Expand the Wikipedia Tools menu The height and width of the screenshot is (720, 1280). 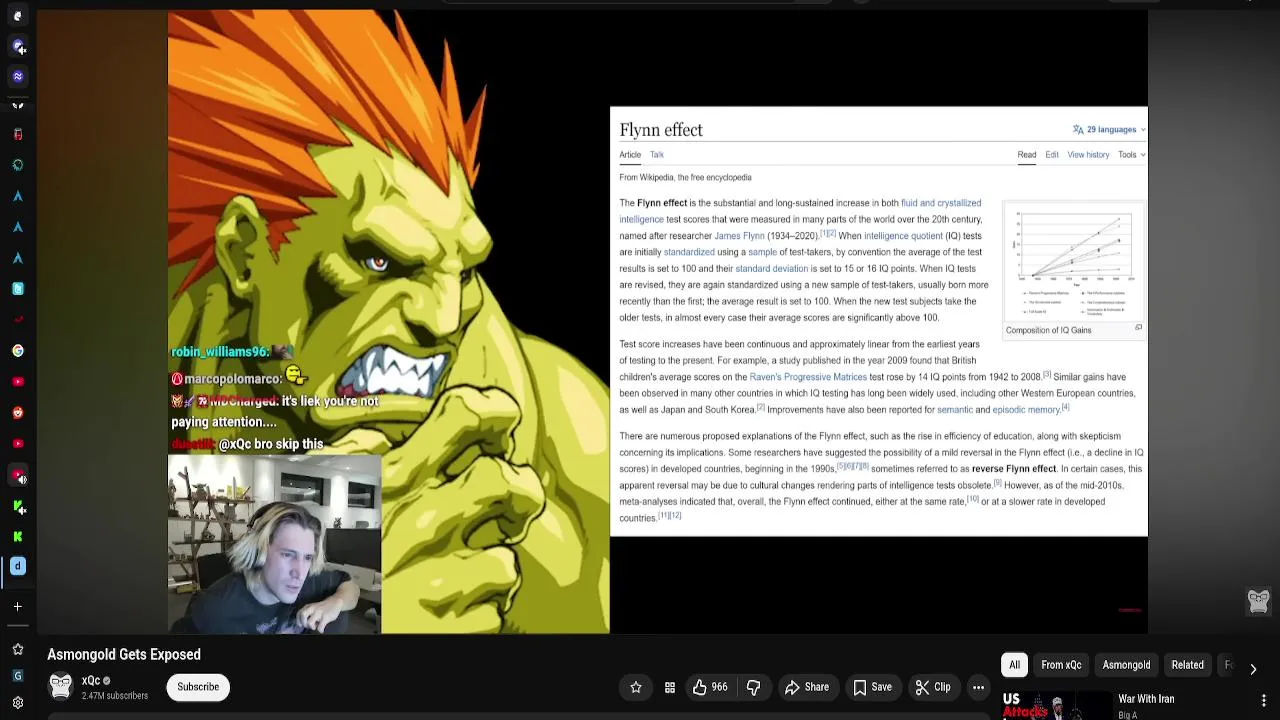pos(1131,154)
